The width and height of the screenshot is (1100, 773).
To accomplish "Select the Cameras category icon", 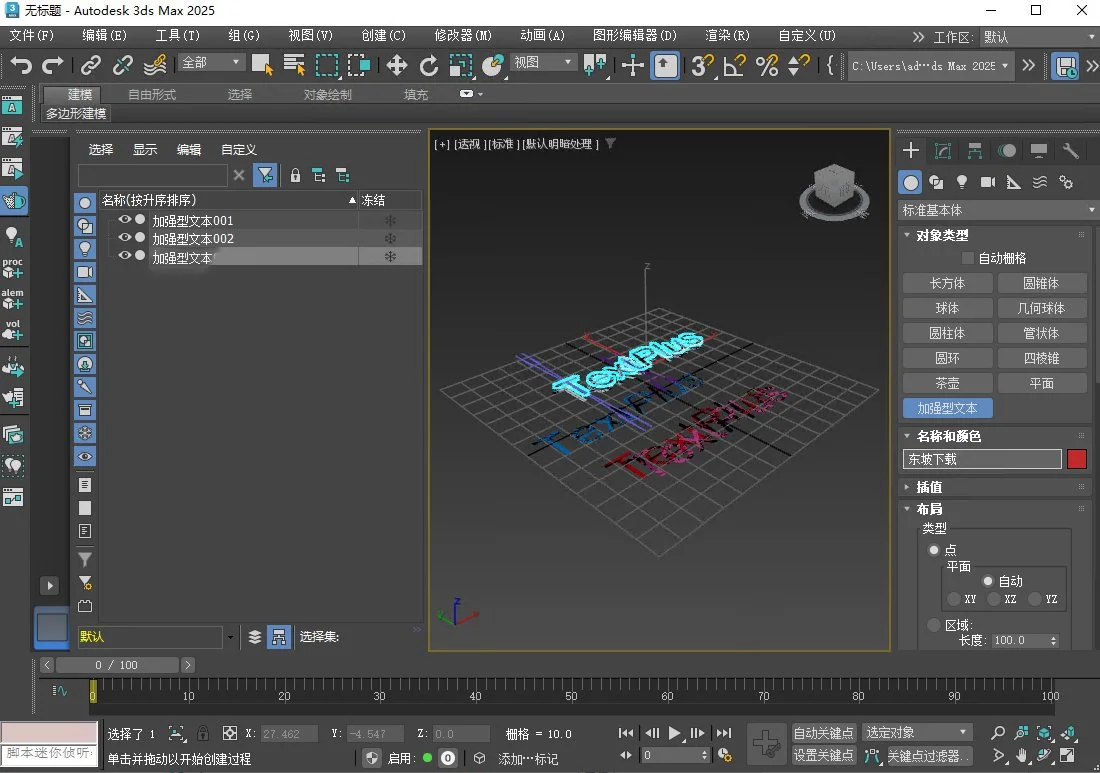I will point(988,182).
